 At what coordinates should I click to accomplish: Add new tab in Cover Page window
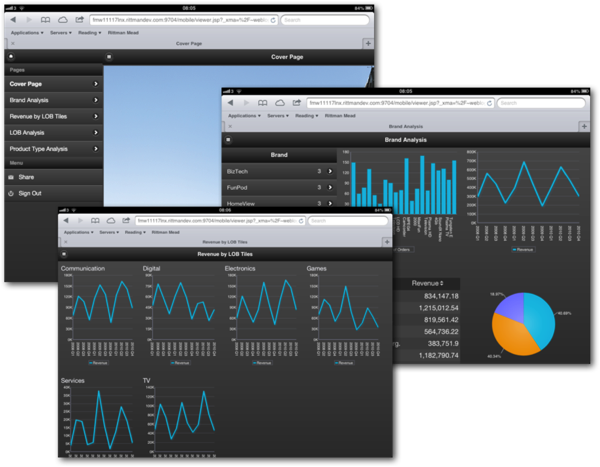pyautogui.click(x=368, y=43)
